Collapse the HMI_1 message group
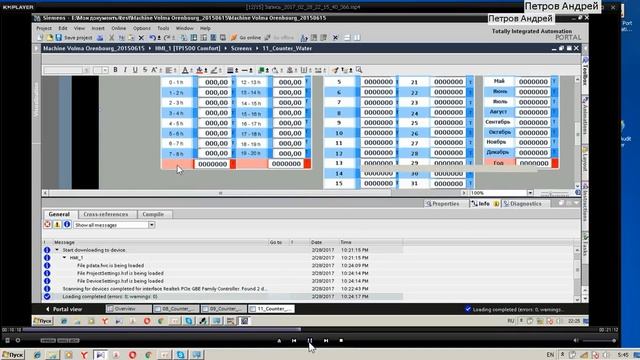 tap(64, 258)
